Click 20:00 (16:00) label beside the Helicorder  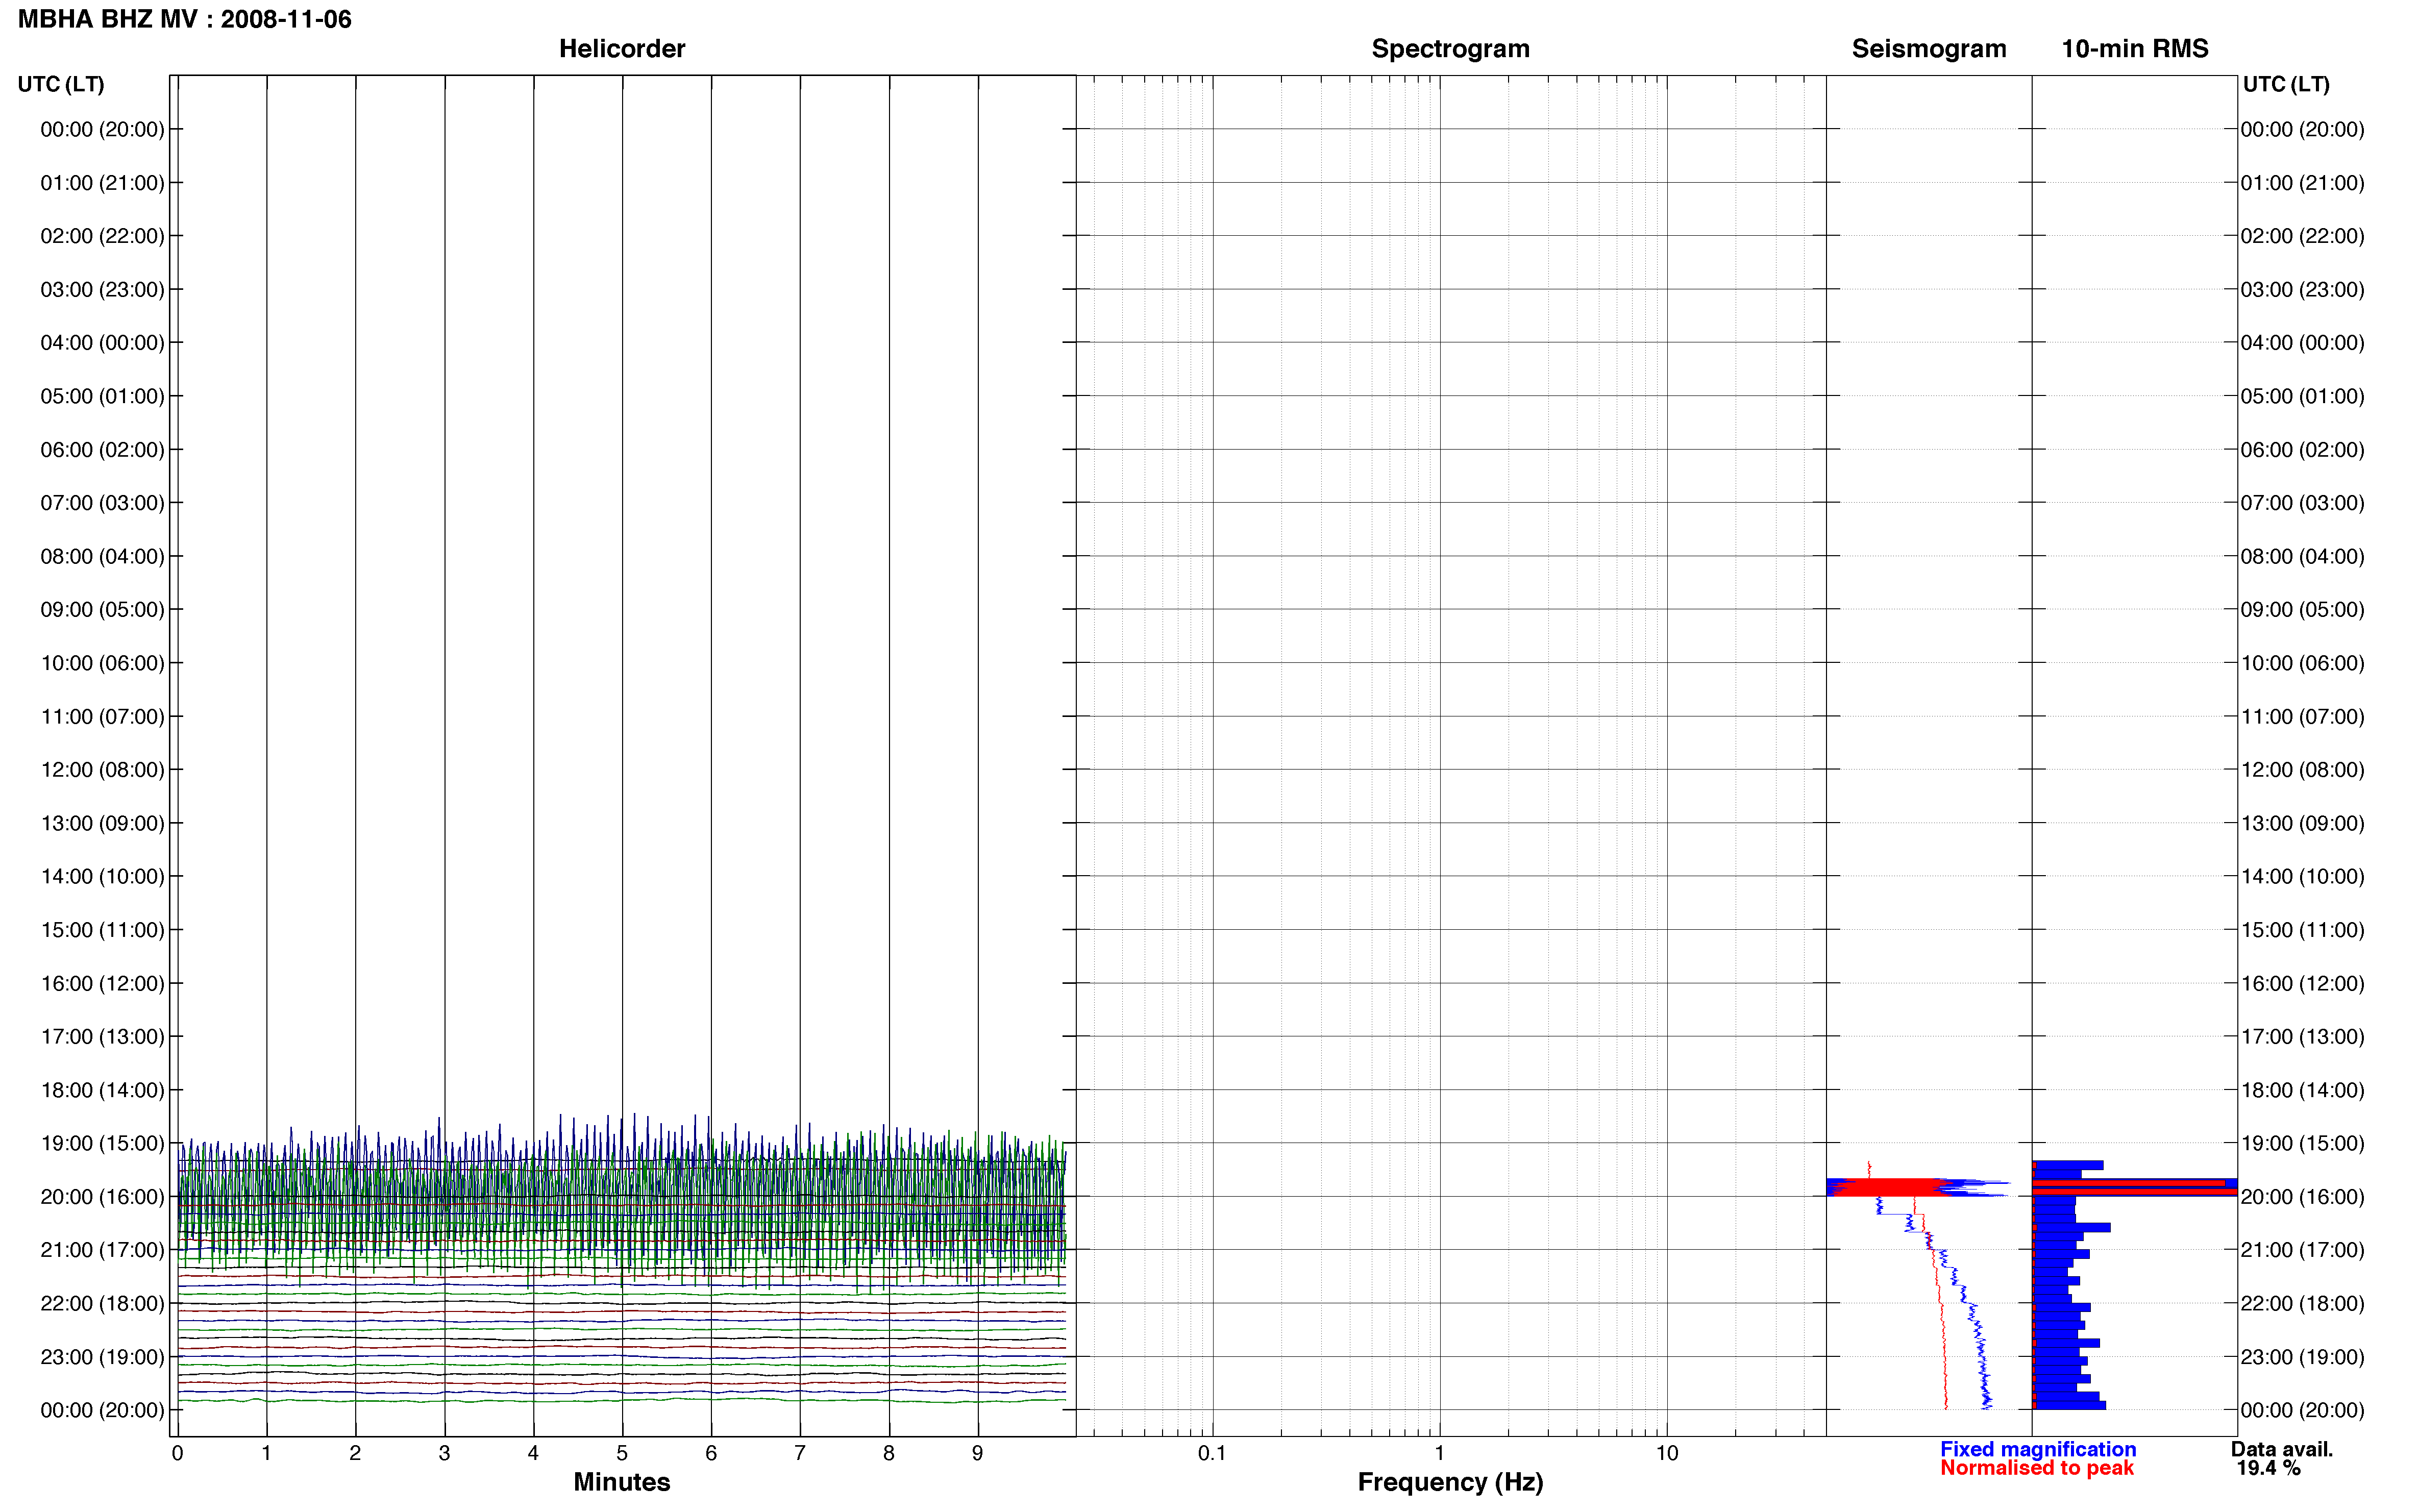tap(102, 1196)
